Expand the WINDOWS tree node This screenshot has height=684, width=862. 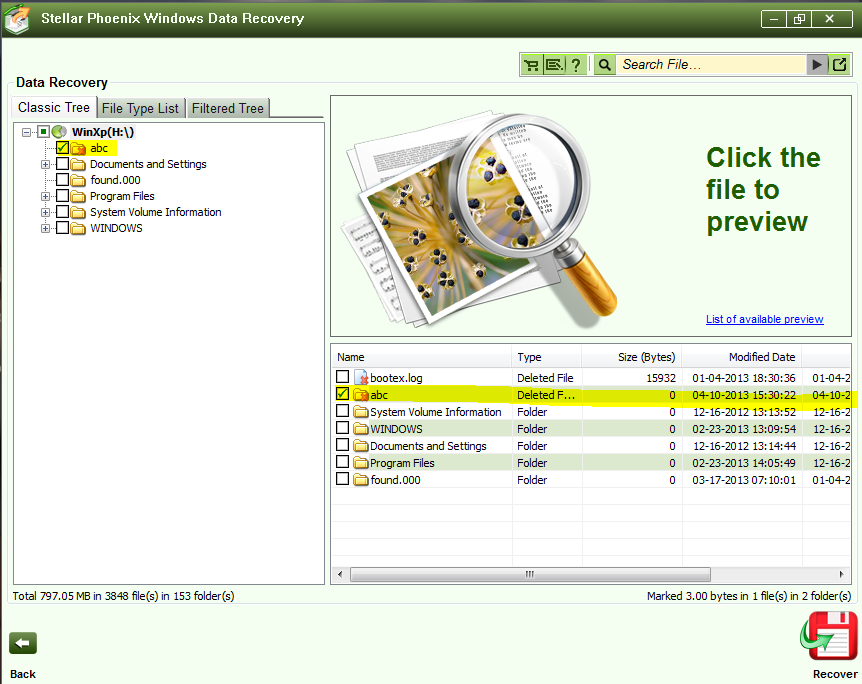point(45,228)
